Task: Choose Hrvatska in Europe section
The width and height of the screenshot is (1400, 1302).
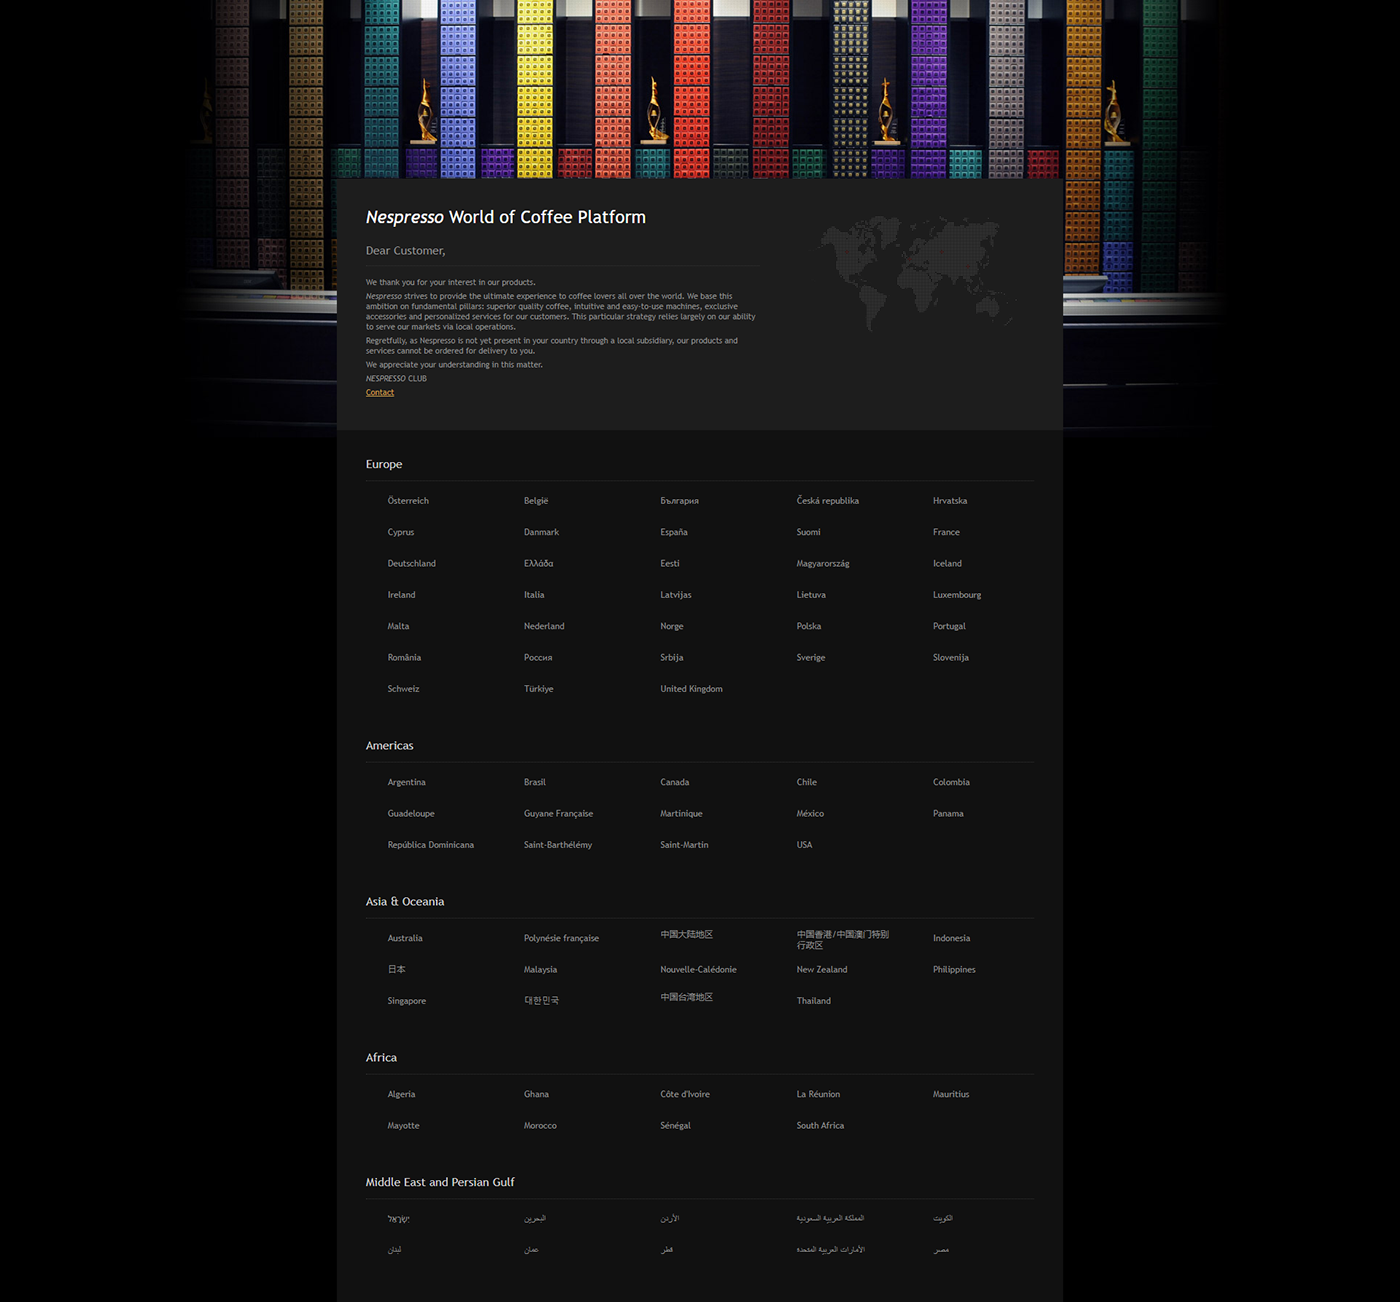Action: (x=950, y=501)
